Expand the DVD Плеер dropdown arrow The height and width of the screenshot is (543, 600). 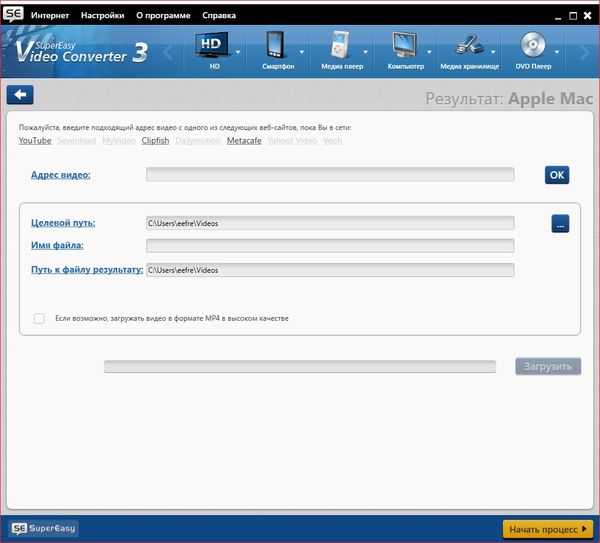(x=557, y=52)
